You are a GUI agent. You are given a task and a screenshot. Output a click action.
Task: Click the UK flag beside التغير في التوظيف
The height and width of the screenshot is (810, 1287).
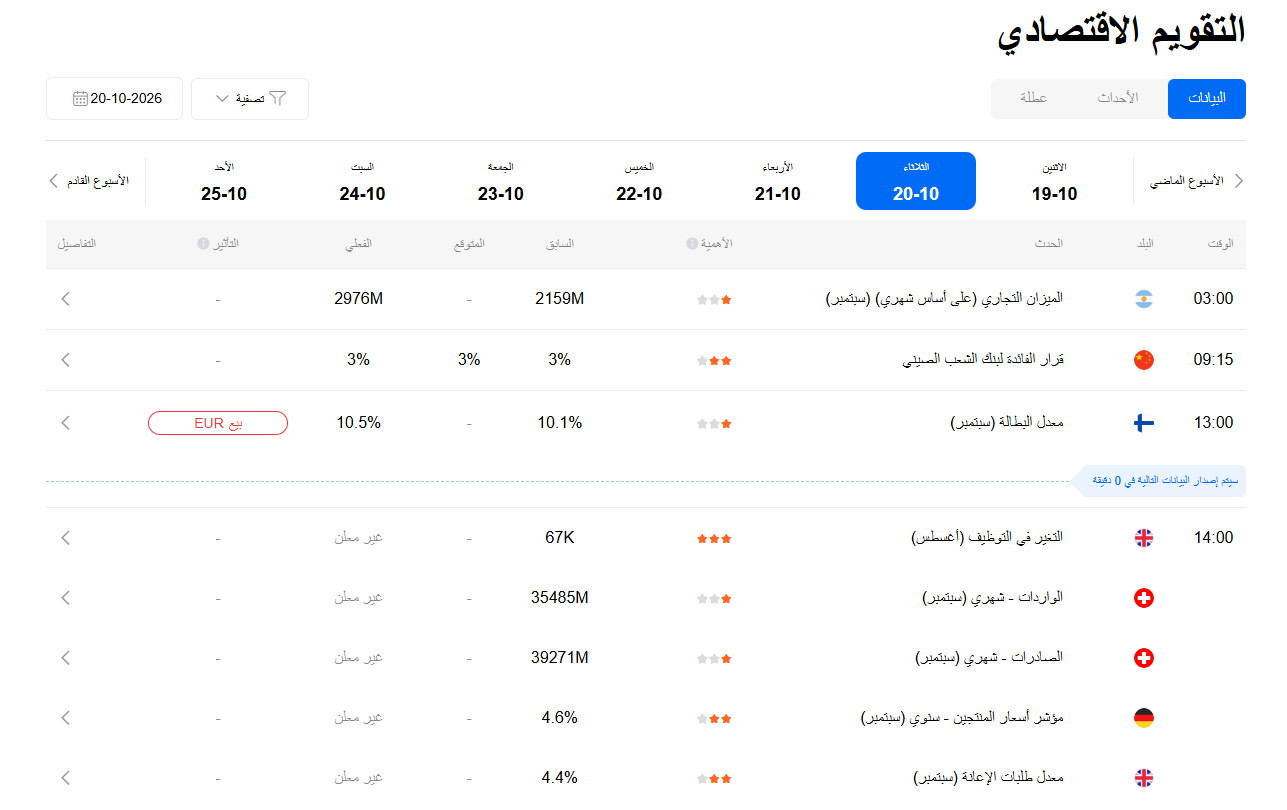pos(1144,538)
